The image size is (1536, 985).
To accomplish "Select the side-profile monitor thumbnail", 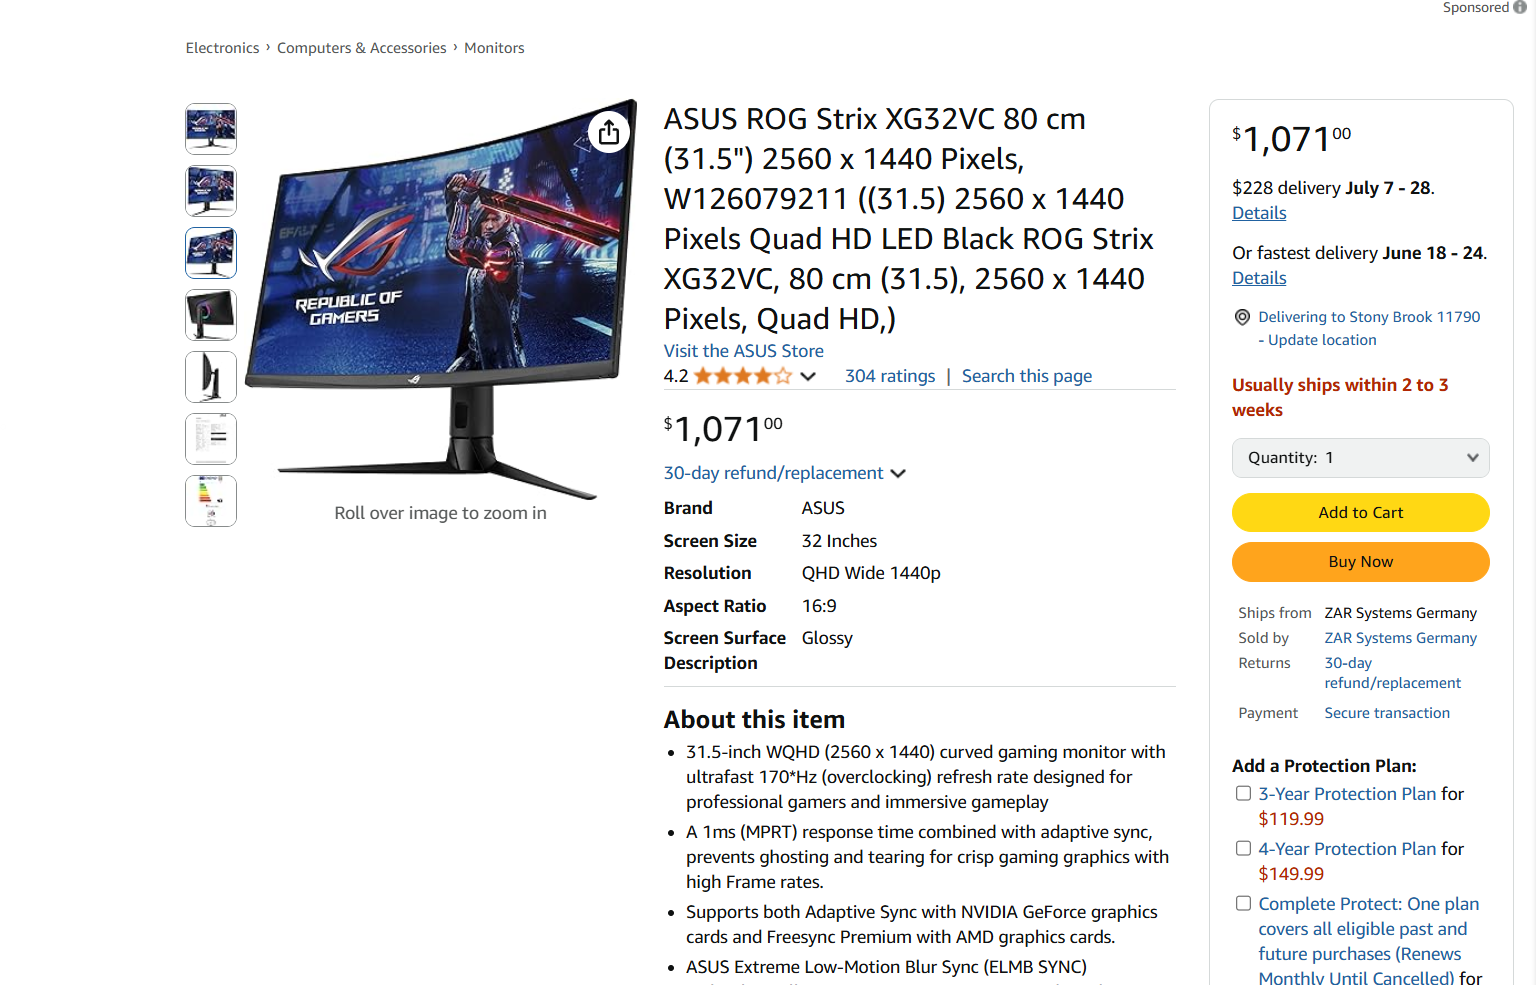I will [x=211, y=377].
